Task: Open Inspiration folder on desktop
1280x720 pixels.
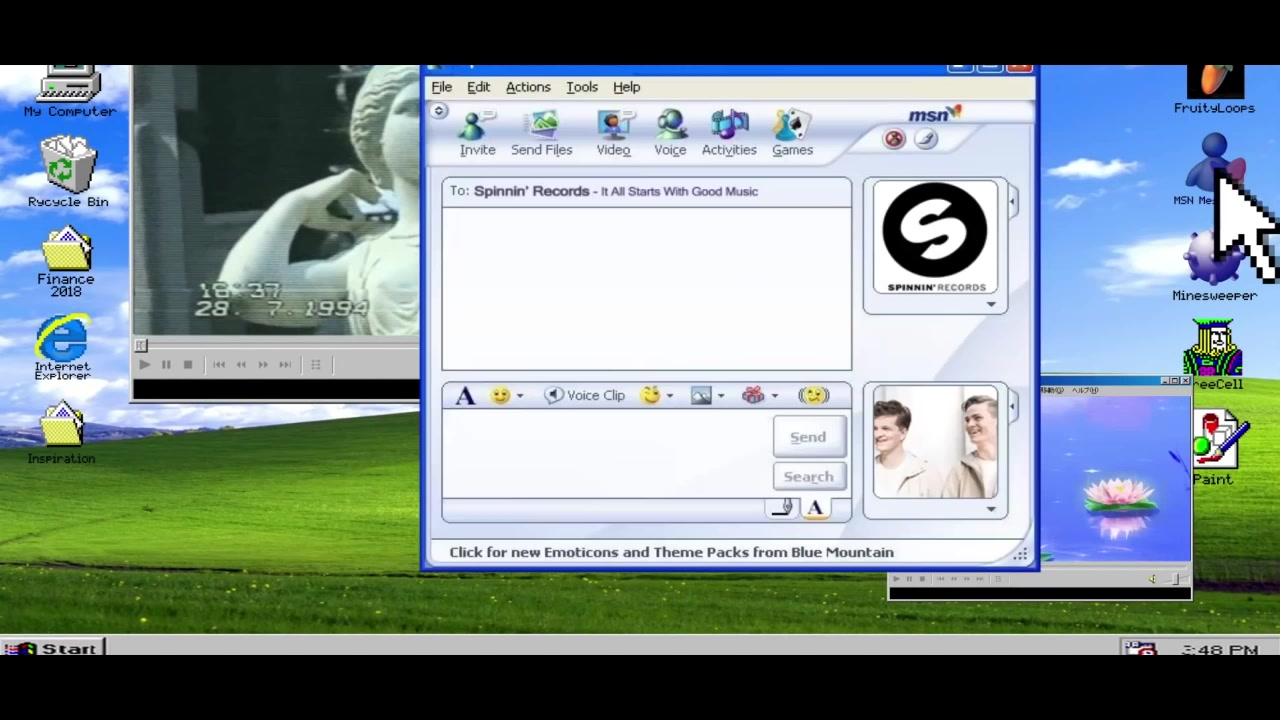Action: coord(62,433)
